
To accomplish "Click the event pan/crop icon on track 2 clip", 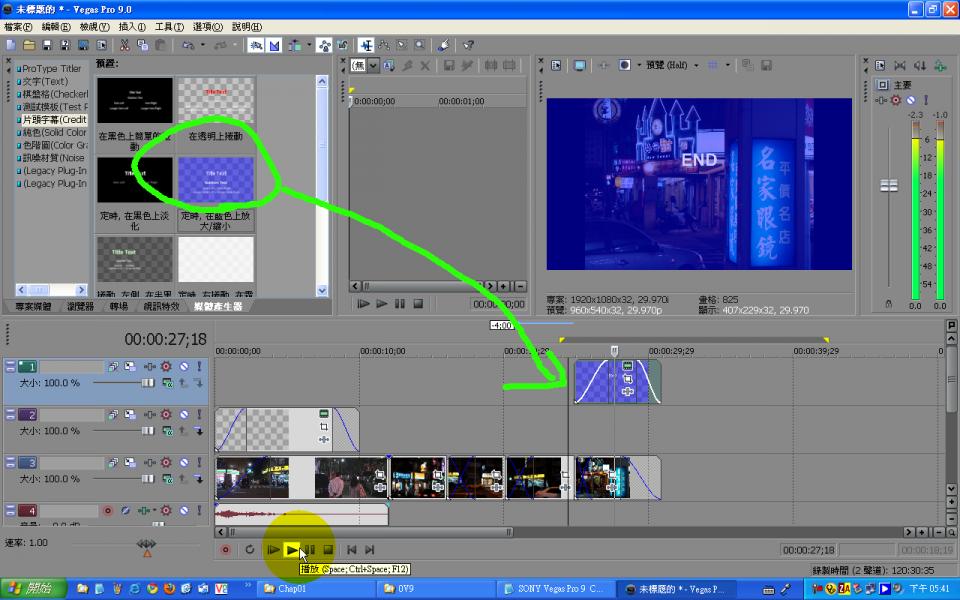I will [323, 427].
